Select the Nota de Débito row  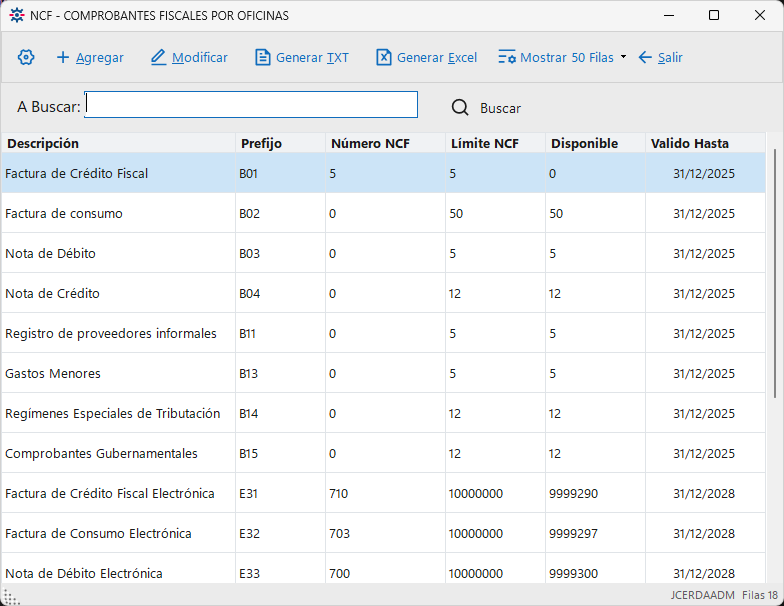point(384,253)
